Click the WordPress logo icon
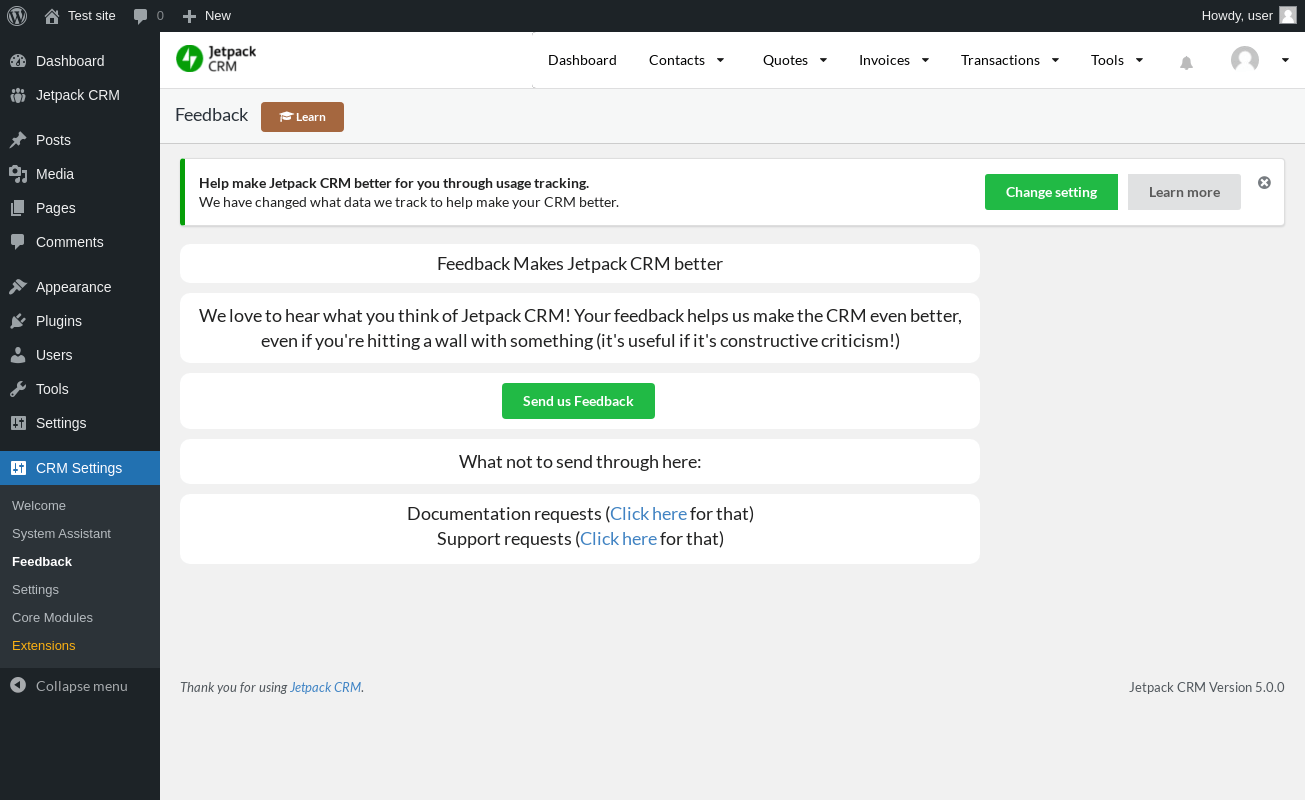The image size is (1305, 800). [17, 16]
